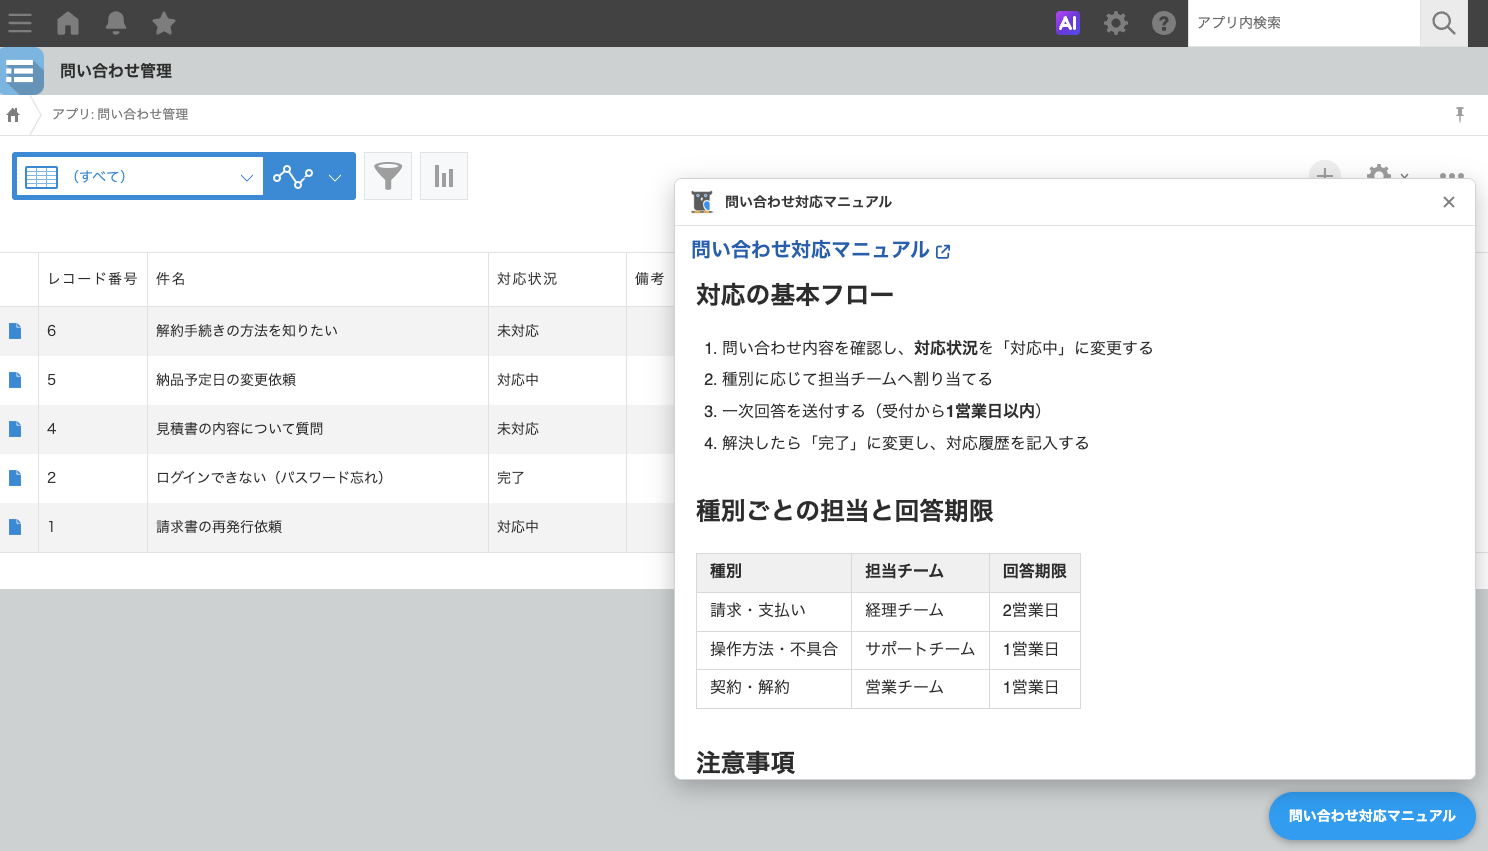Open the bookmarks star icon
The height and width of the screenshot is (851, 1488).
164,23
